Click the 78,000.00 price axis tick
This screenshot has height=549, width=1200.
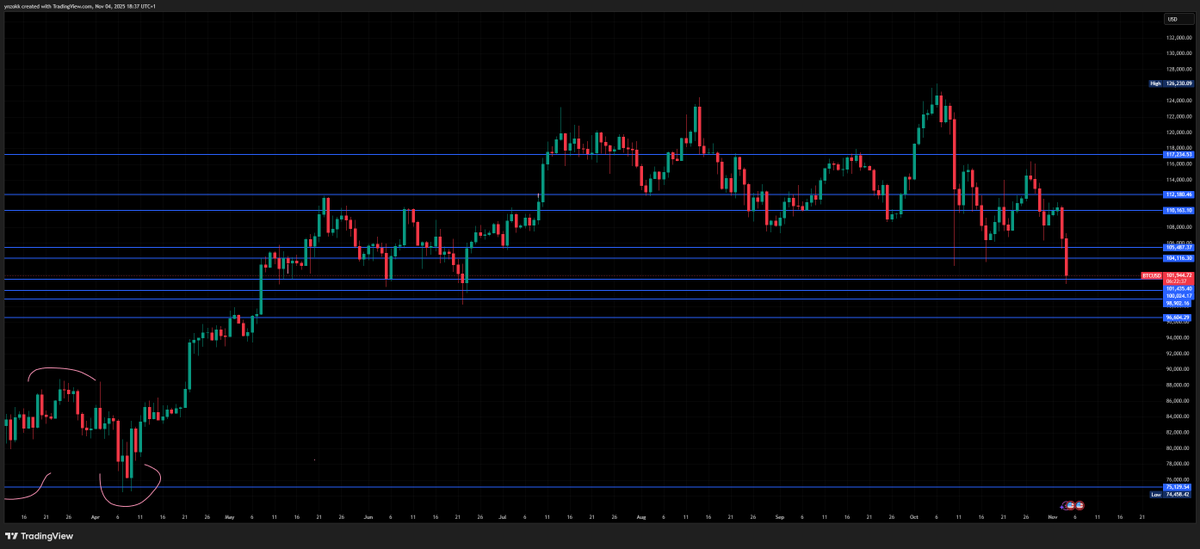pos(1179,464)
